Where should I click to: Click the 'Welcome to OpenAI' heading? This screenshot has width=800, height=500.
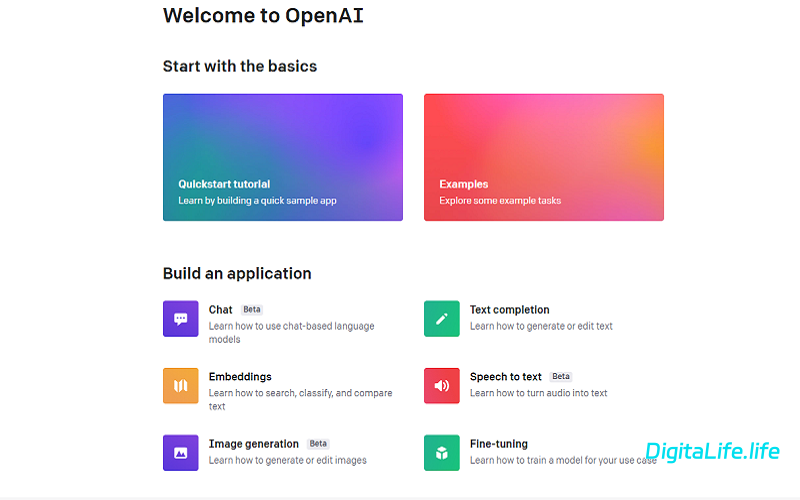click(x=262, y=15)
